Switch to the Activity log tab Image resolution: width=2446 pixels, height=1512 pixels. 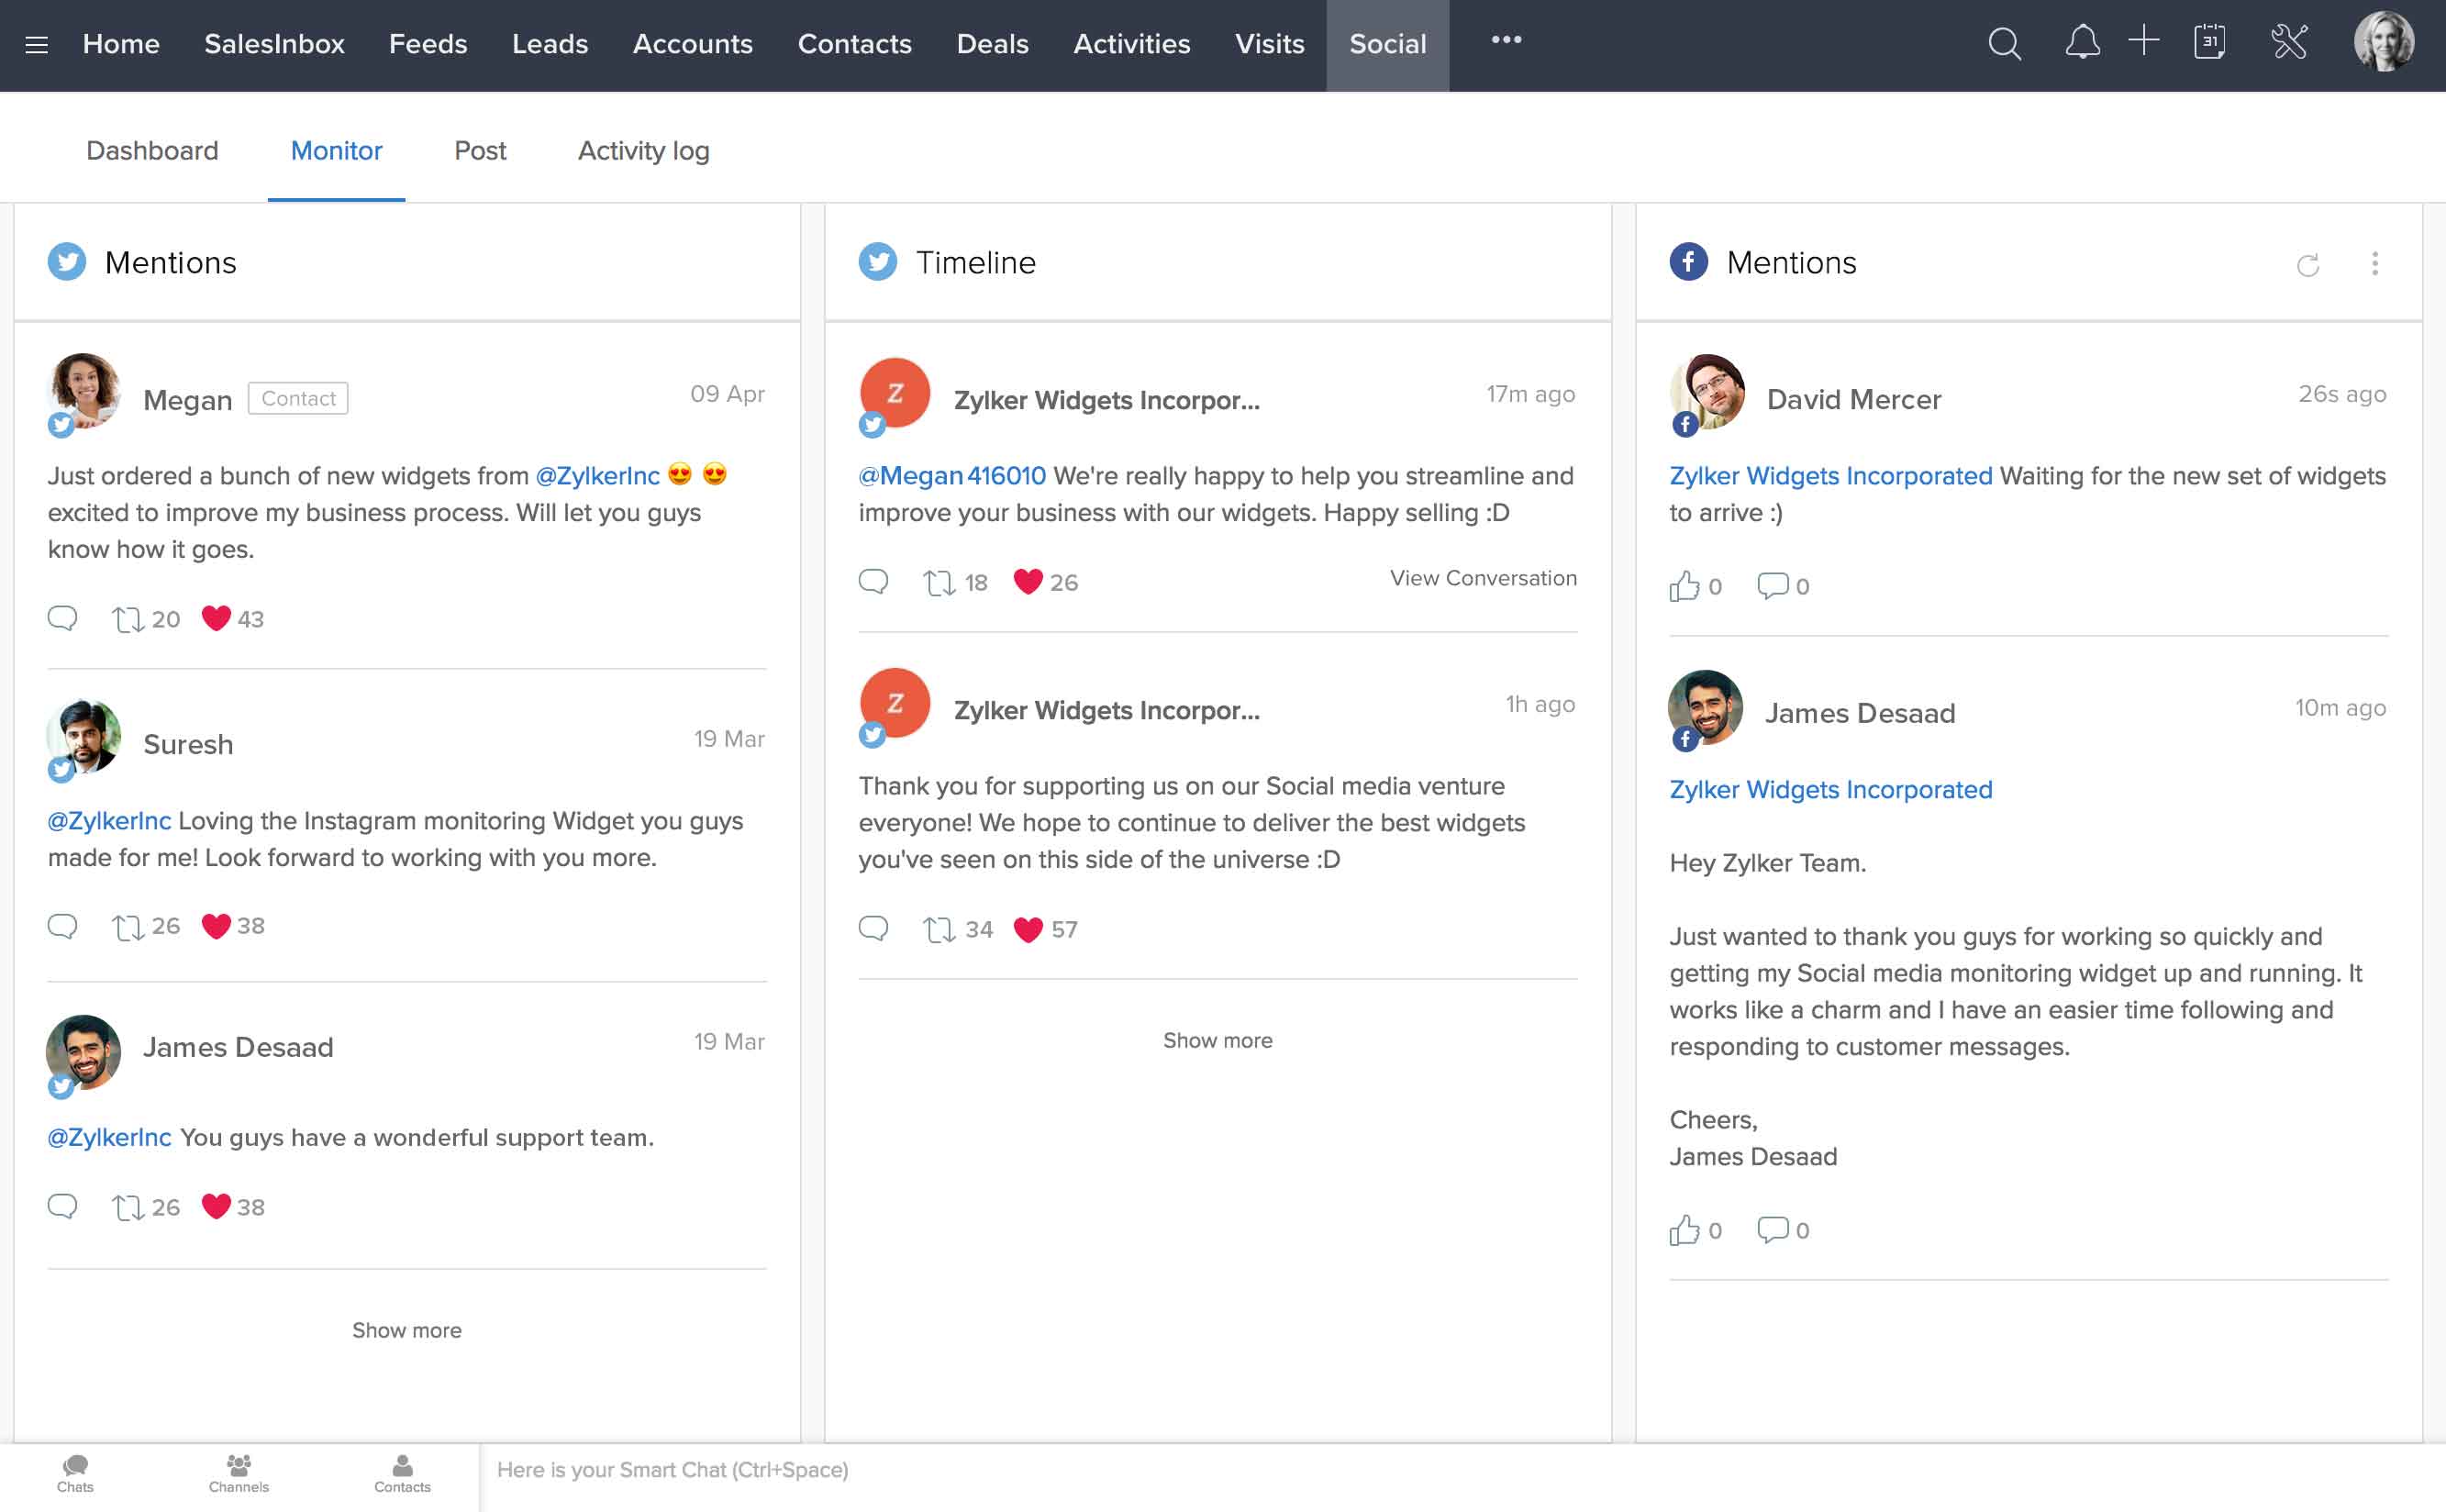[x=643, y=150]
